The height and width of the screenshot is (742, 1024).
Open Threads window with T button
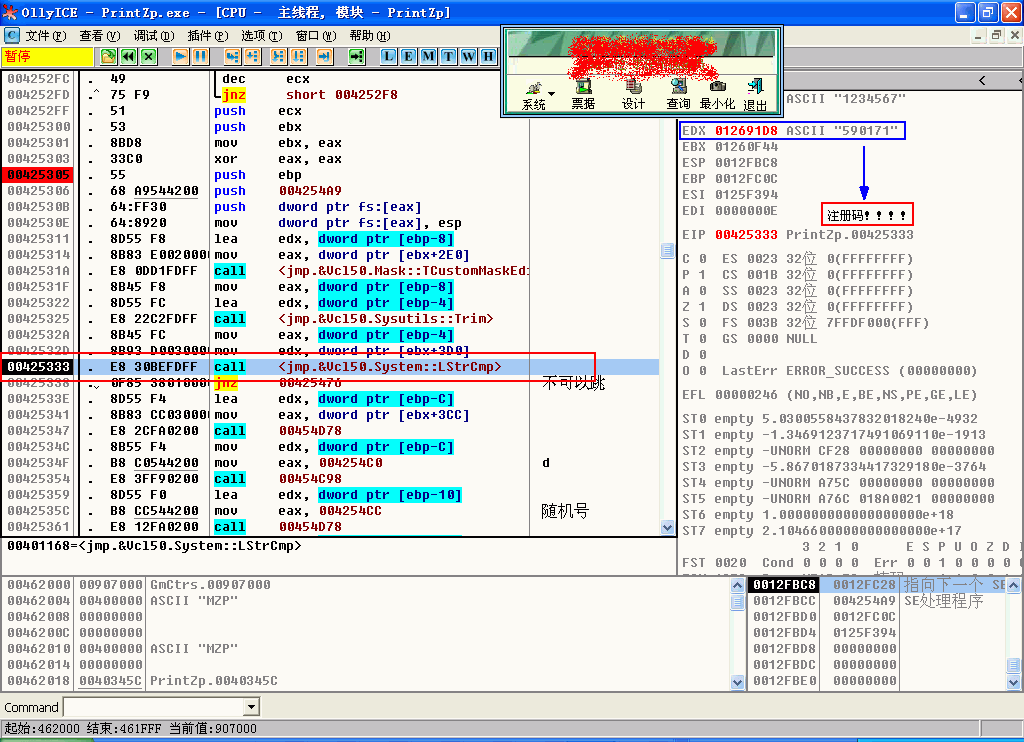pos(448,57)
